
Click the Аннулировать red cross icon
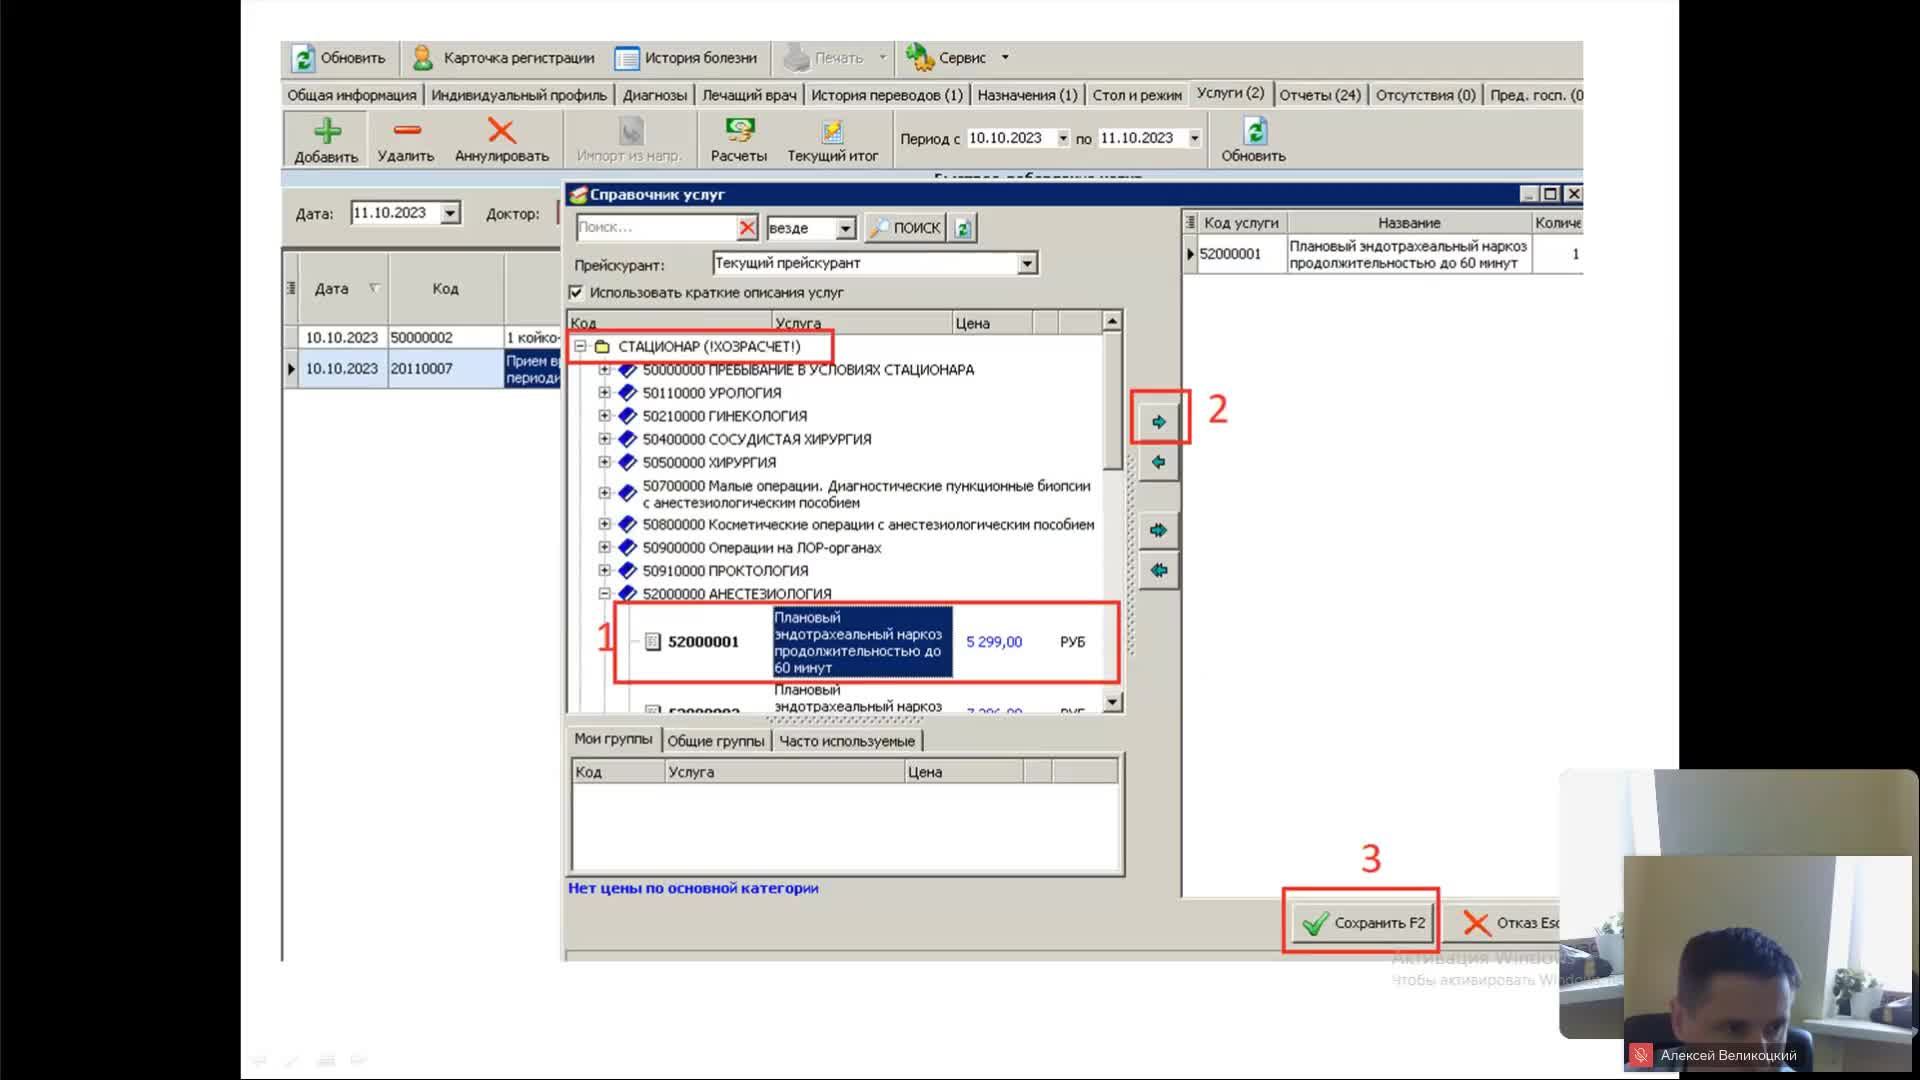(501, 131)
